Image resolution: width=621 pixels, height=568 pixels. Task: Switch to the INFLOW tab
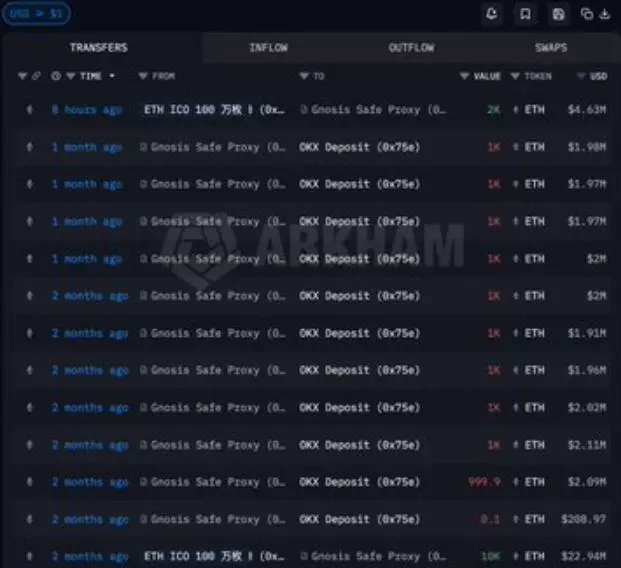click(269, 48)
